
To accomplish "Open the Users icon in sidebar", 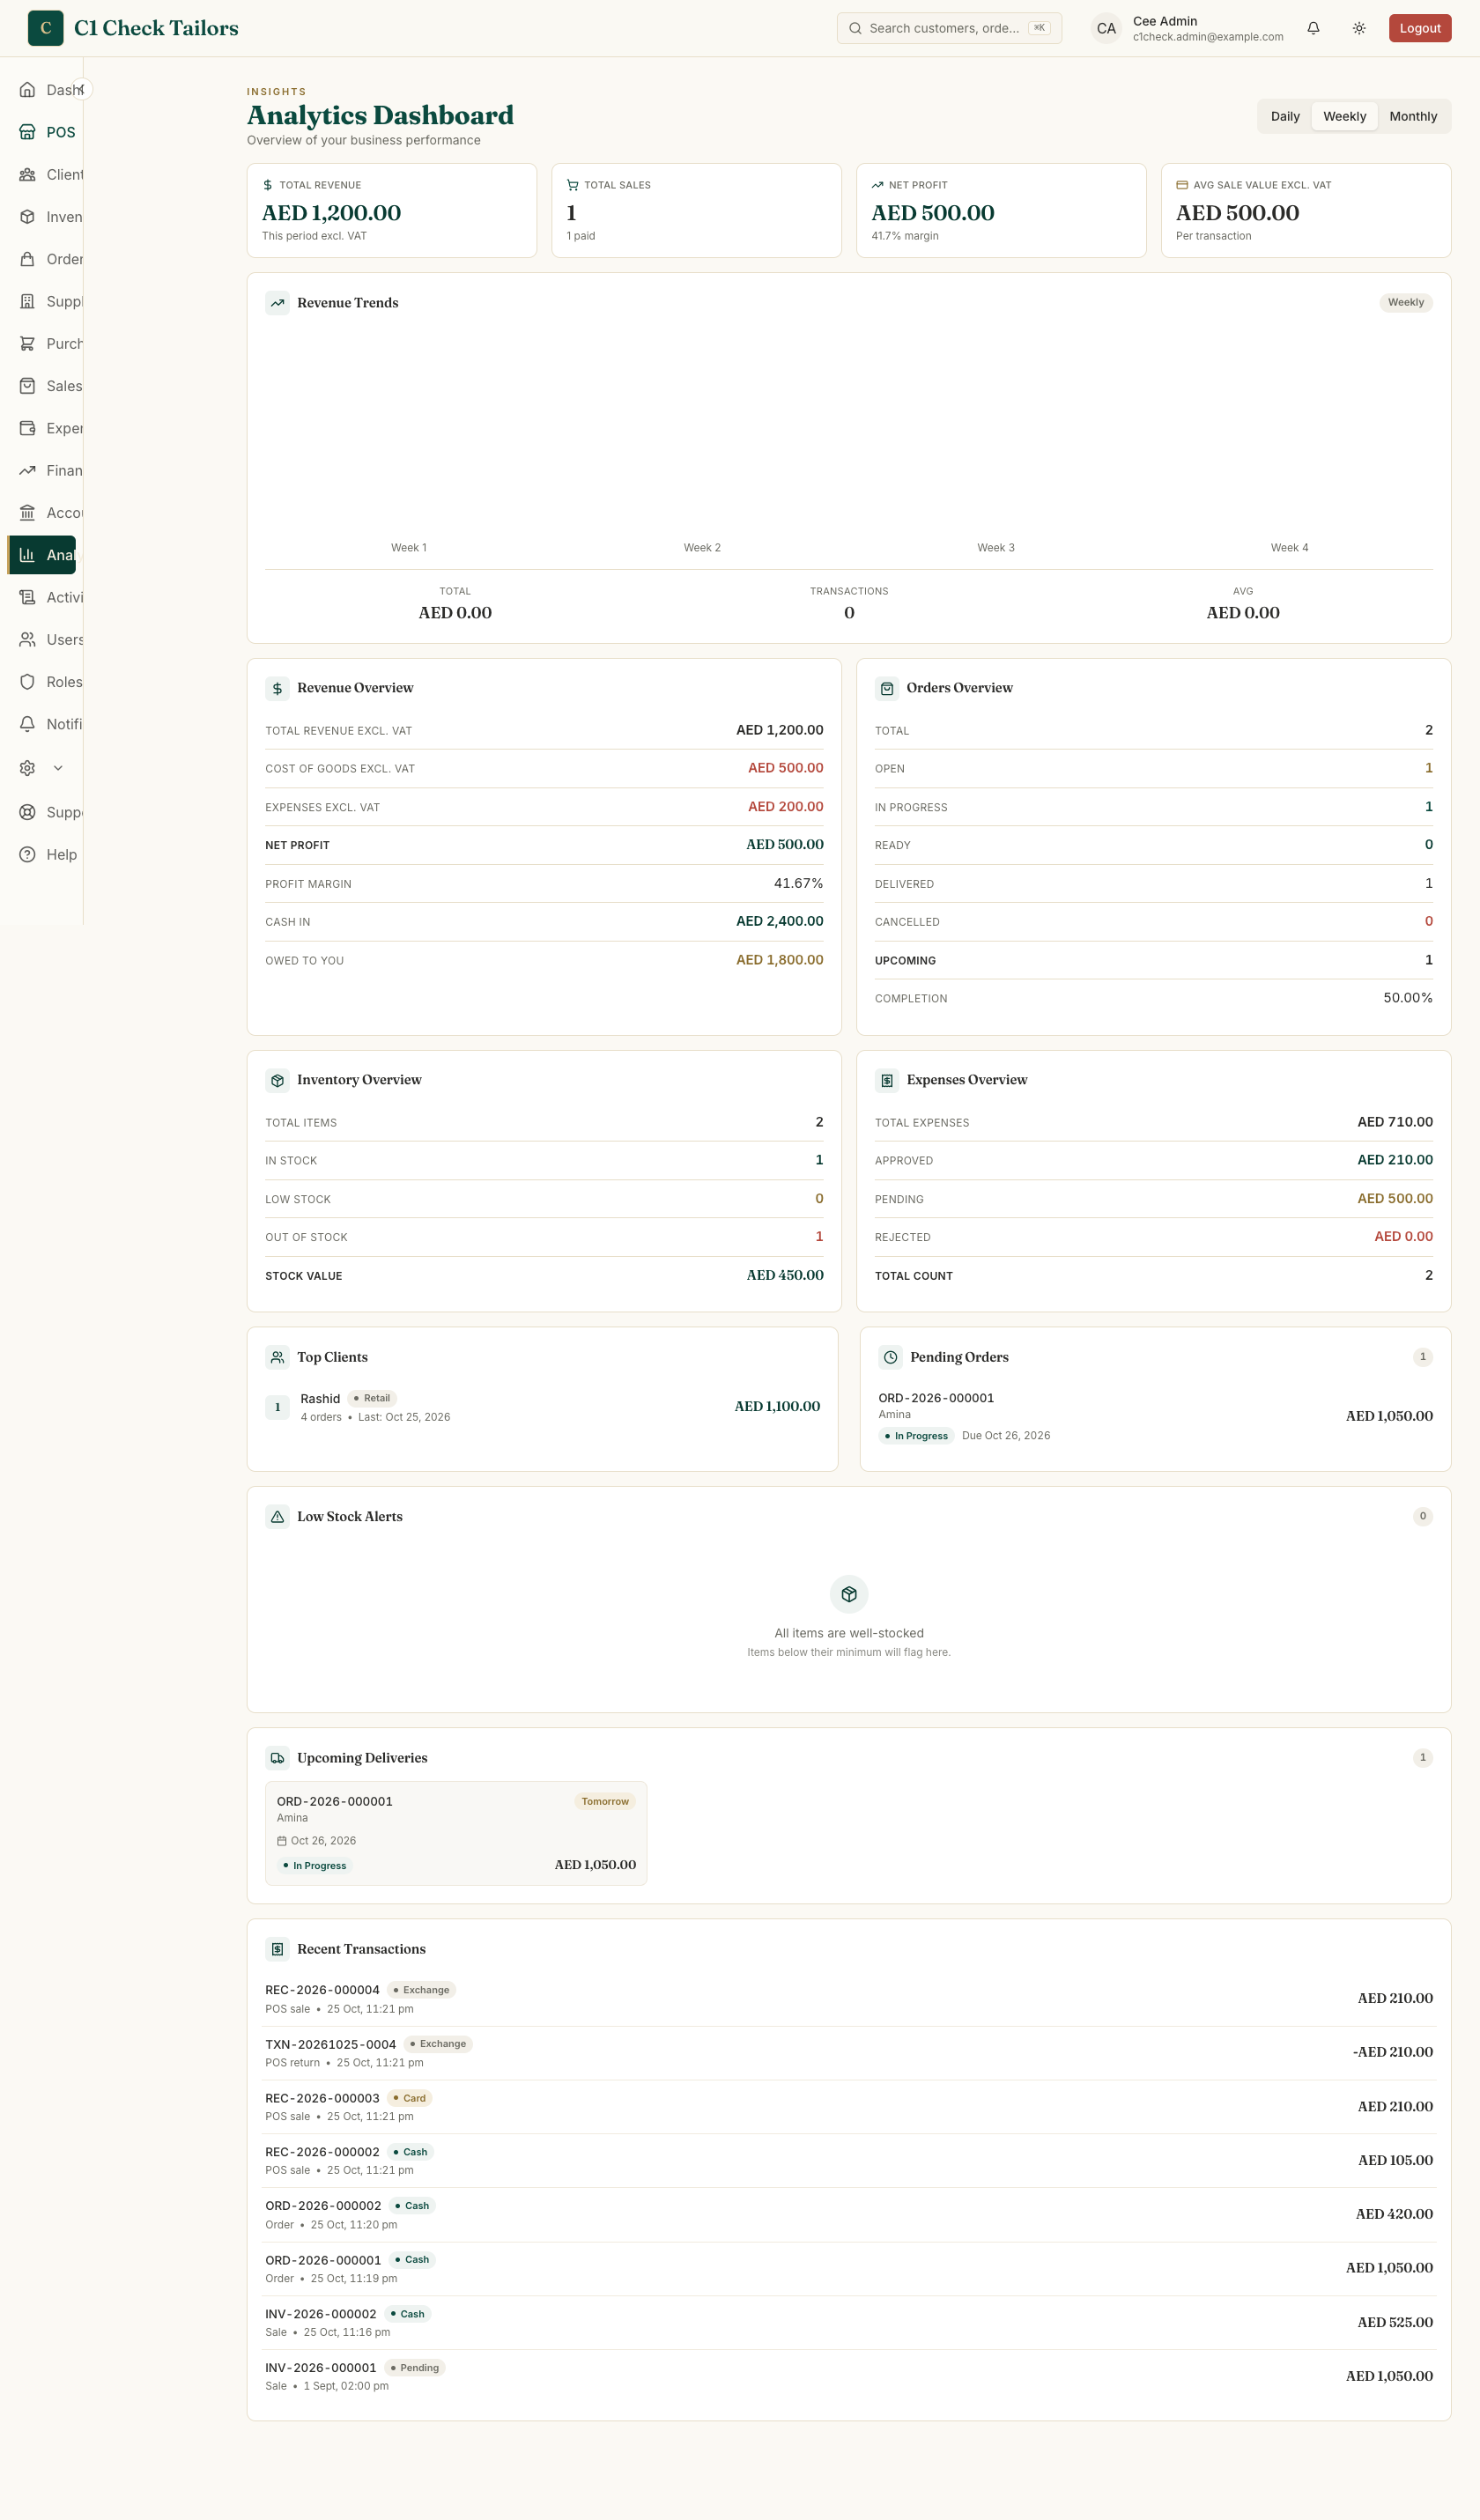I will pyautogui.click(x=27, y=639).
